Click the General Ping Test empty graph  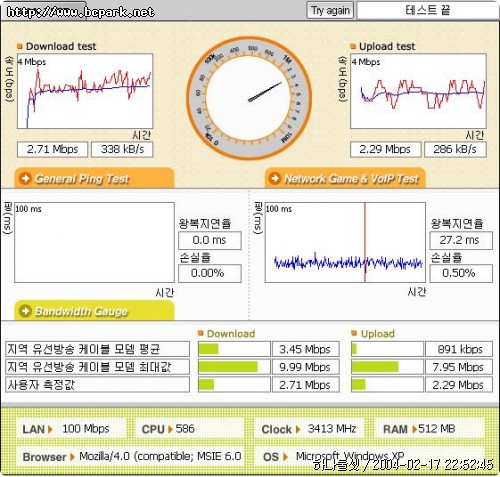pyautogui.click(x=94, y=242)
